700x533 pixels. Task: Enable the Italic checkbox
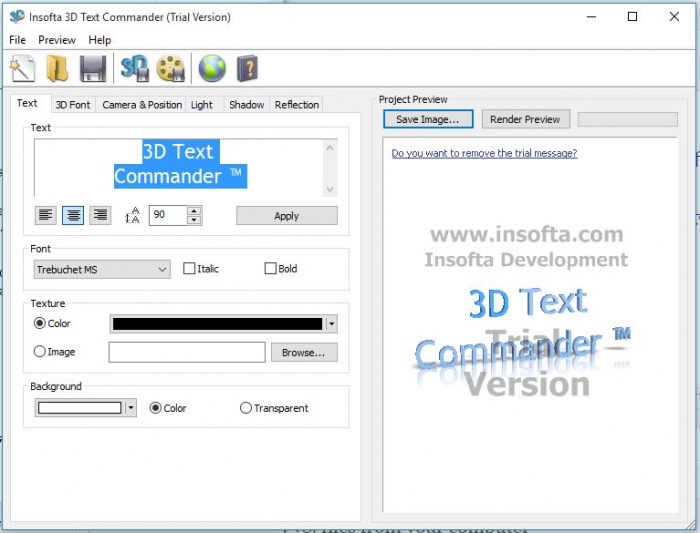point(189,268)
